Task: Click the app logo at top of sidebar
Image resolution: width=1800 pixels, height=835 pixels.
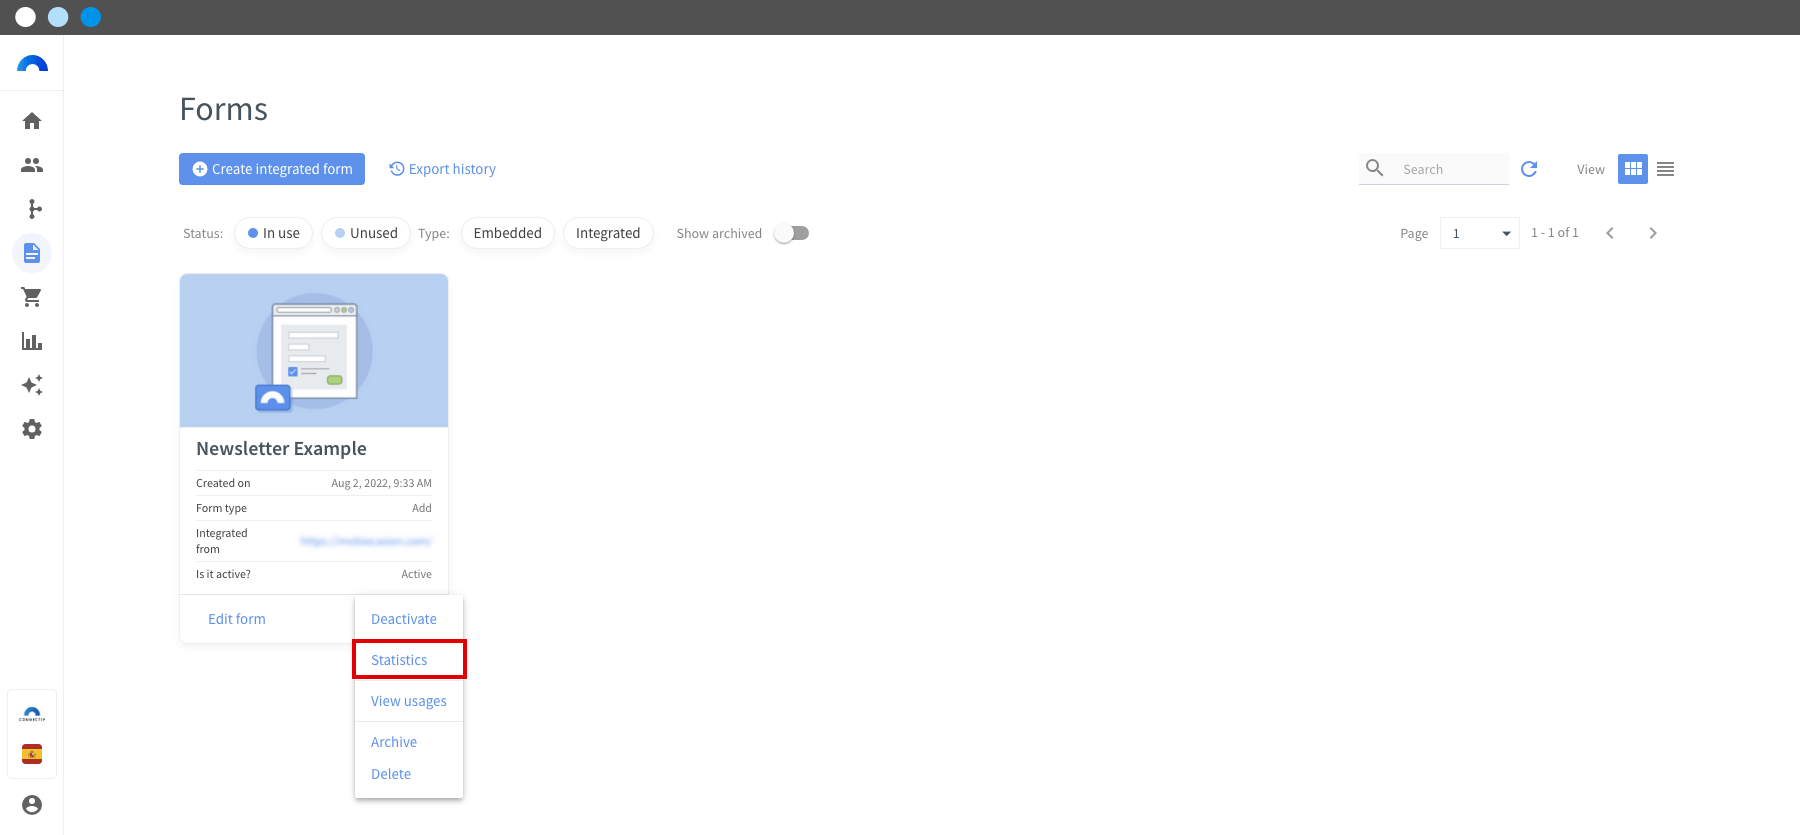Action: point(32,64)
